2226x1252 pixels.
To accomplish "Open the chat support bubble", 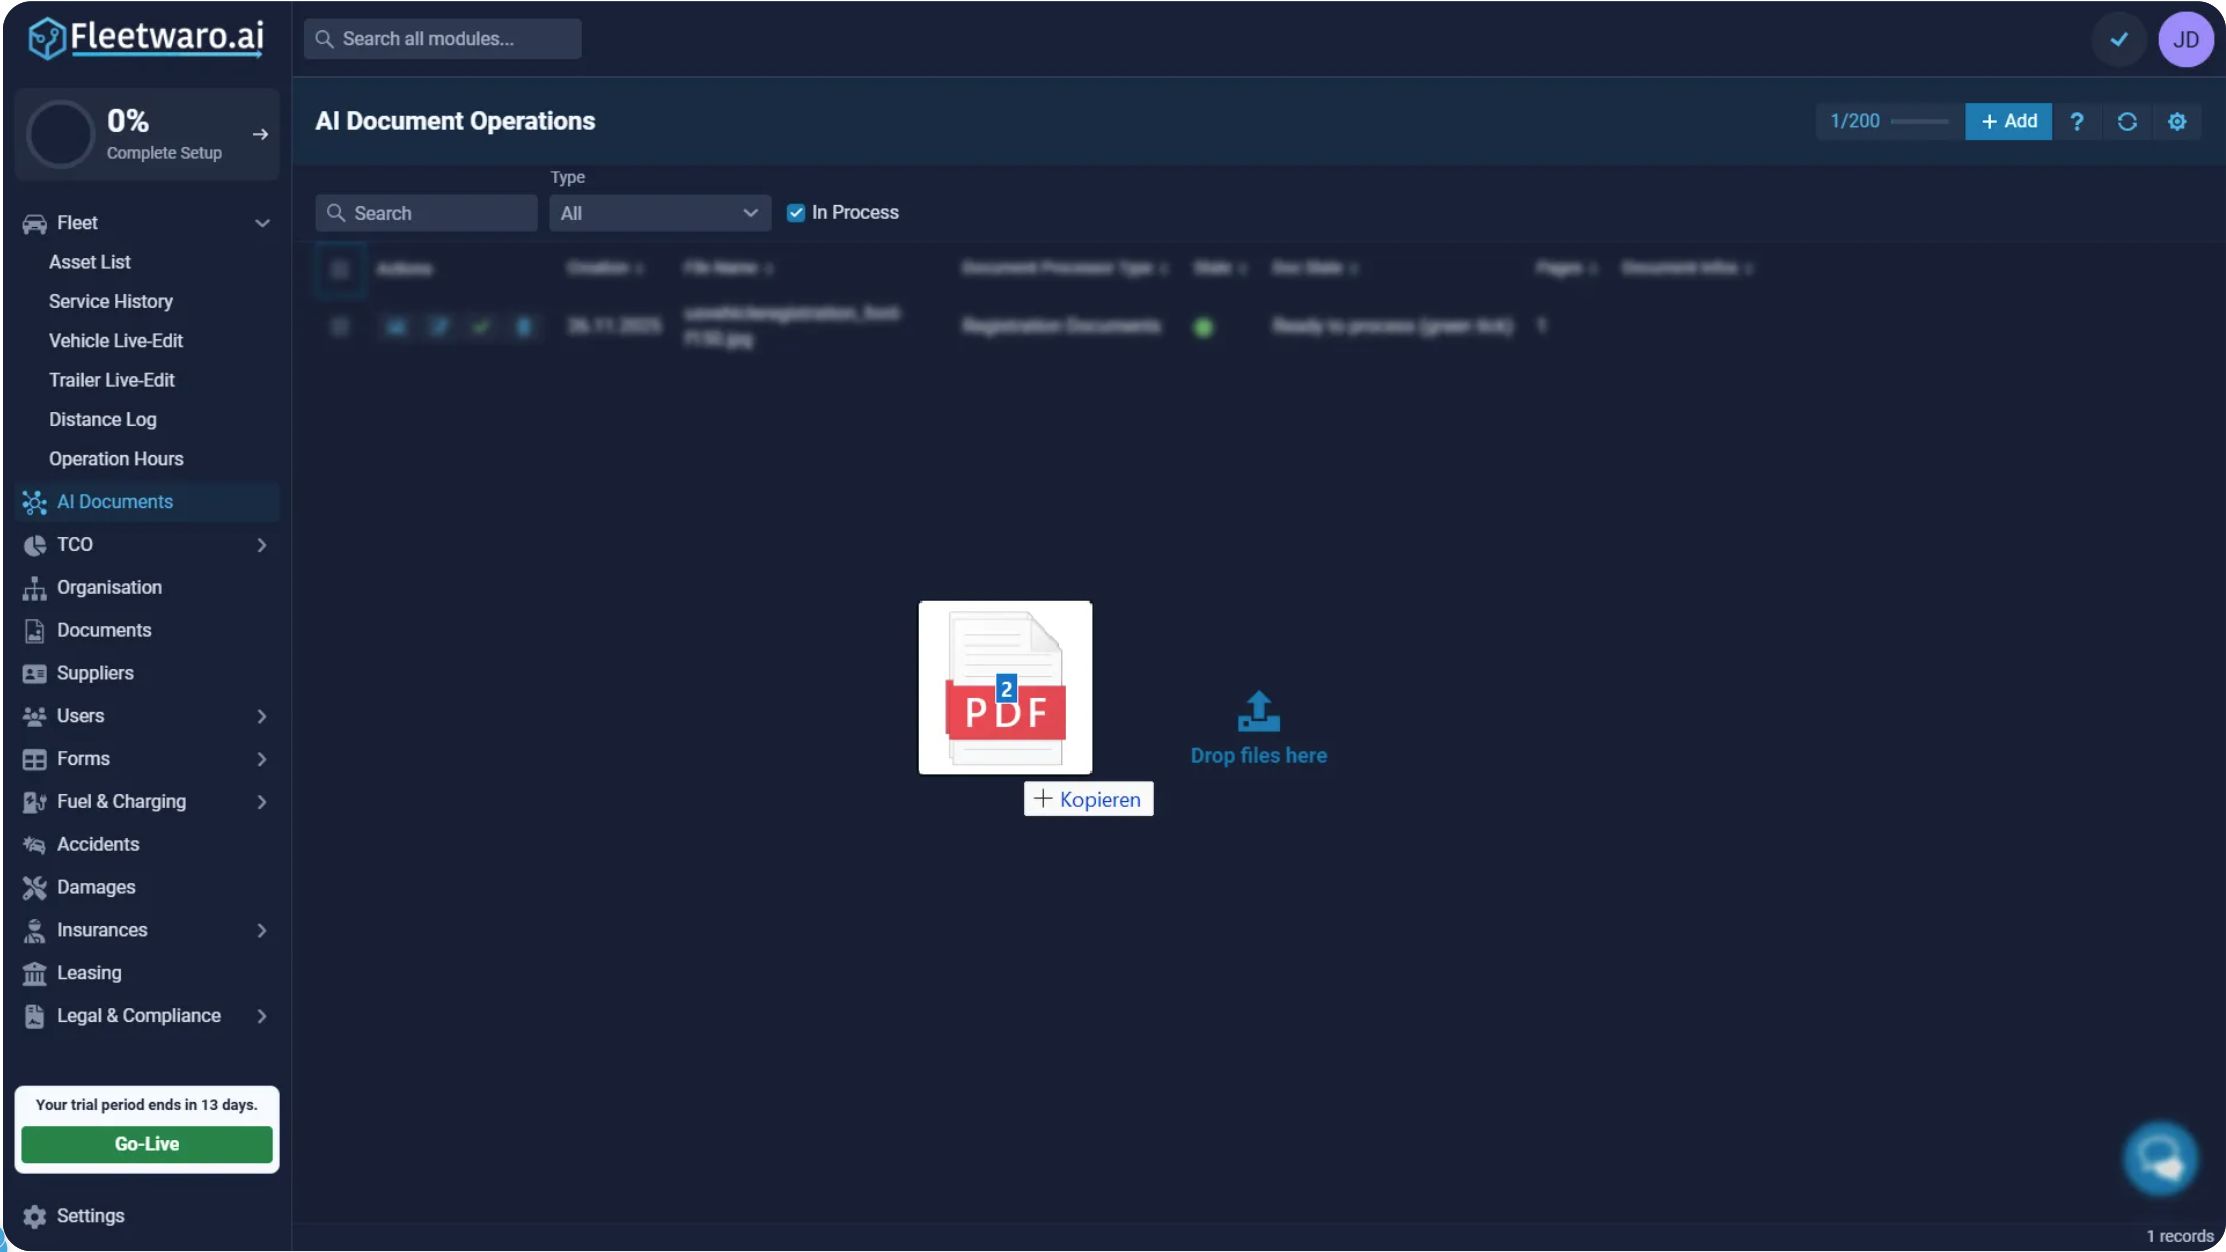I will [2160, 1158].
